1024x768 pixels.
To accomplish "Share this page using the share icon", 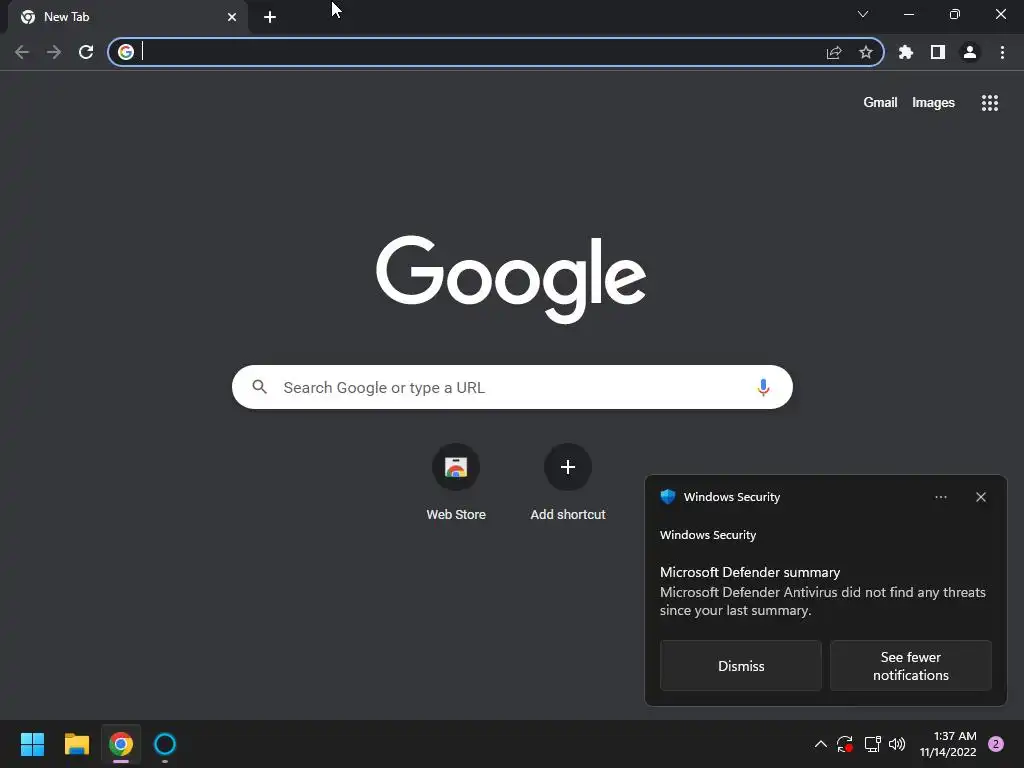I will pyautogui.click(x=834, y=52).
